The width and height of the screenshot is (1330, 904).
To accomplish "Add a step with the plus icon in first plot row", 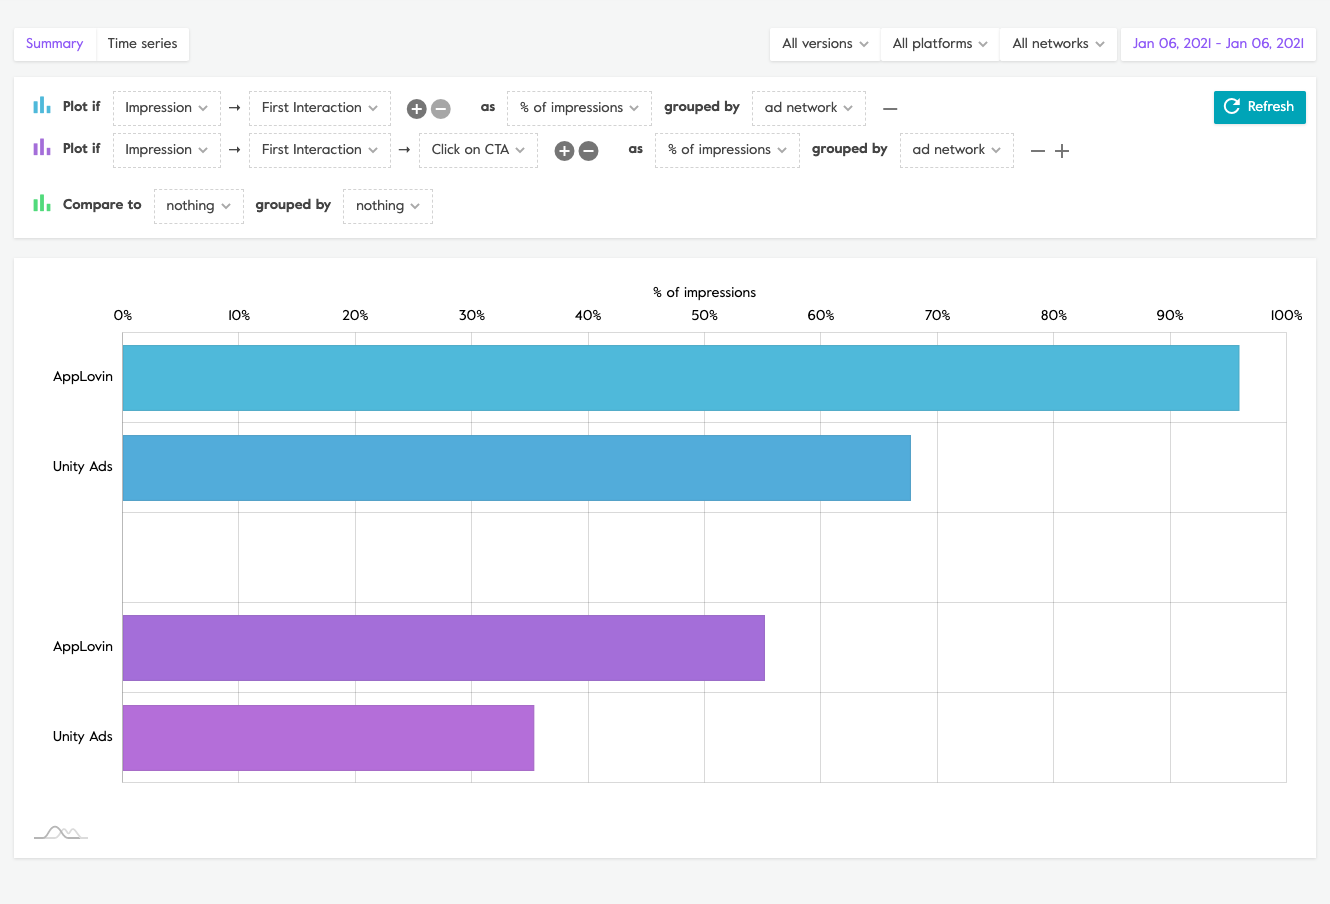I will [417, 109].
